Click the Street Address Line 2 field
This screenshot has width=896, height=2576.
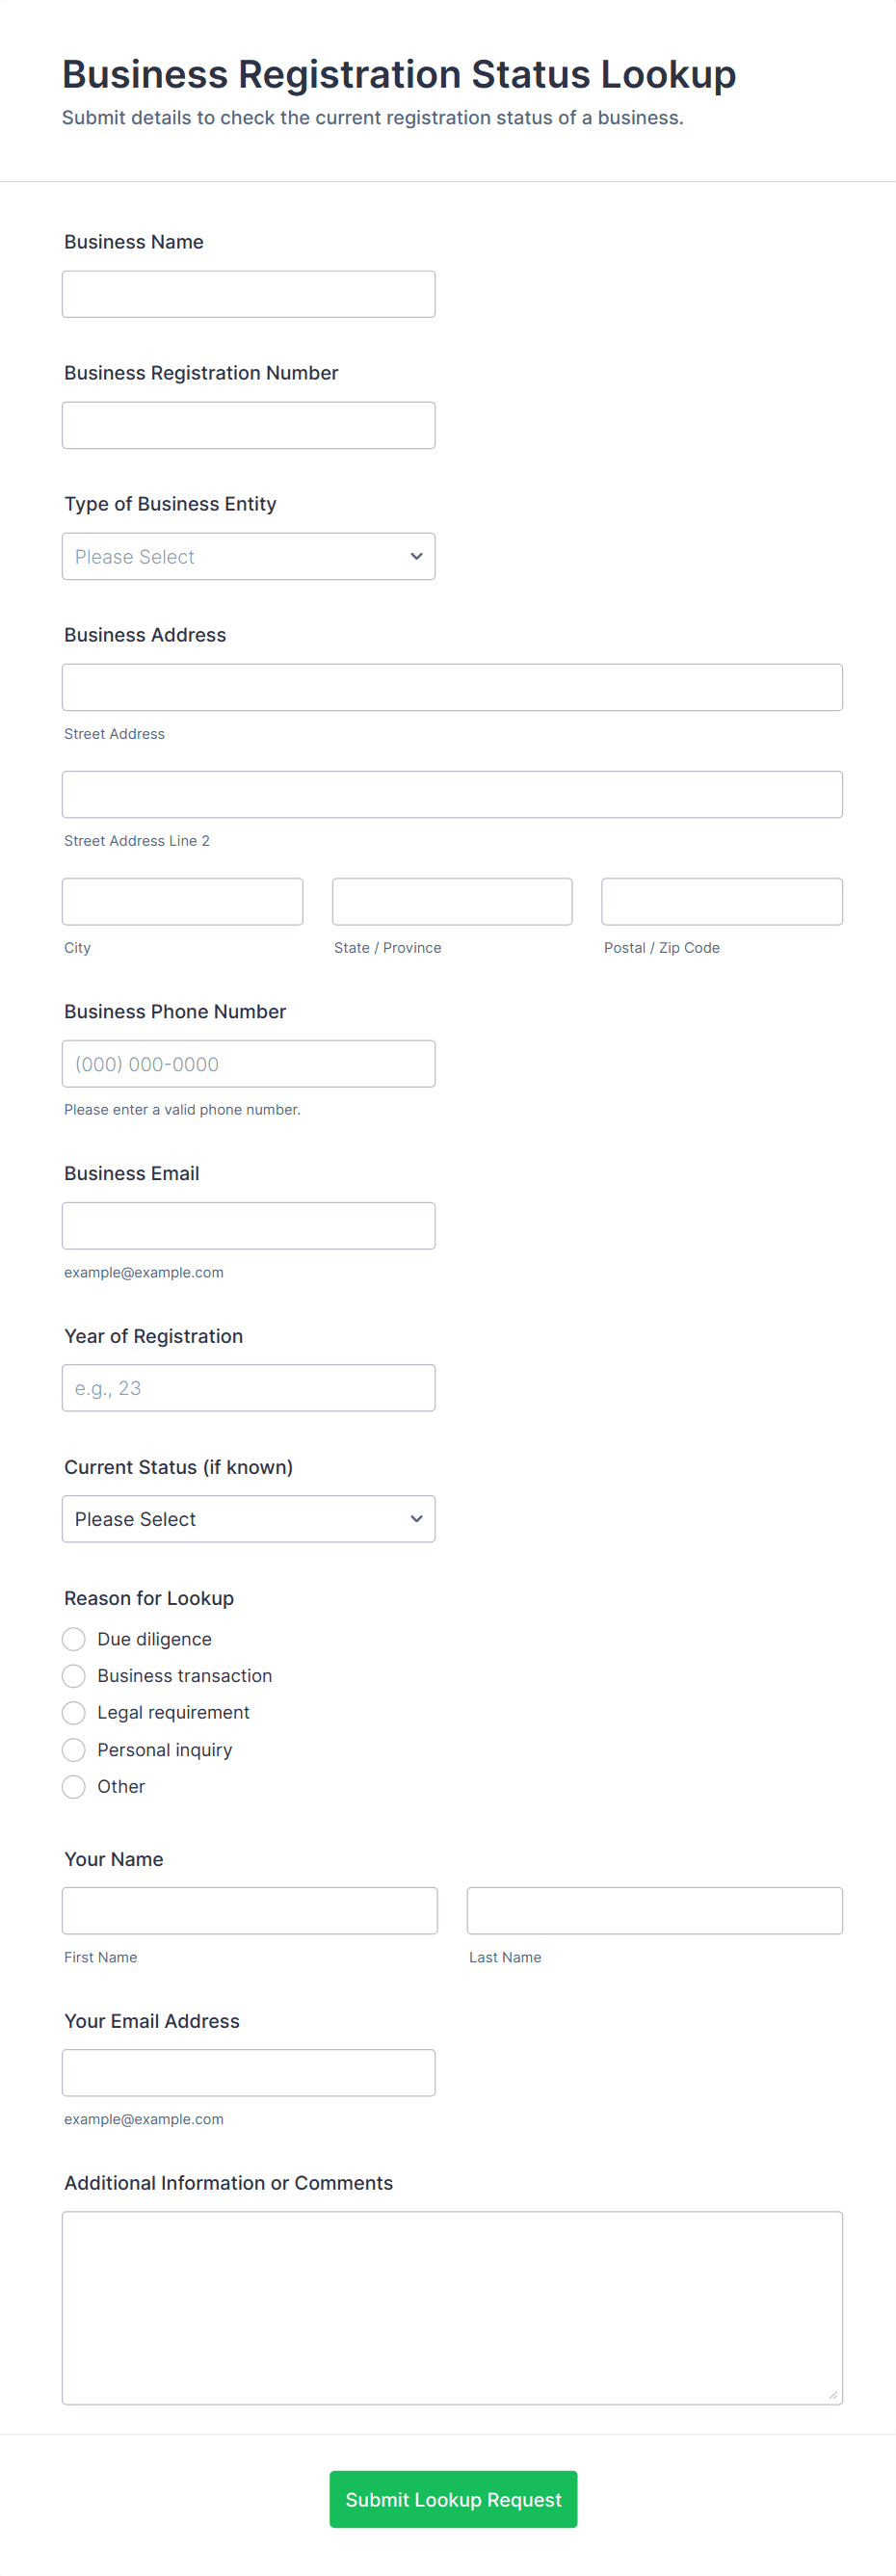pyautogui.click(x=452, y=794)
